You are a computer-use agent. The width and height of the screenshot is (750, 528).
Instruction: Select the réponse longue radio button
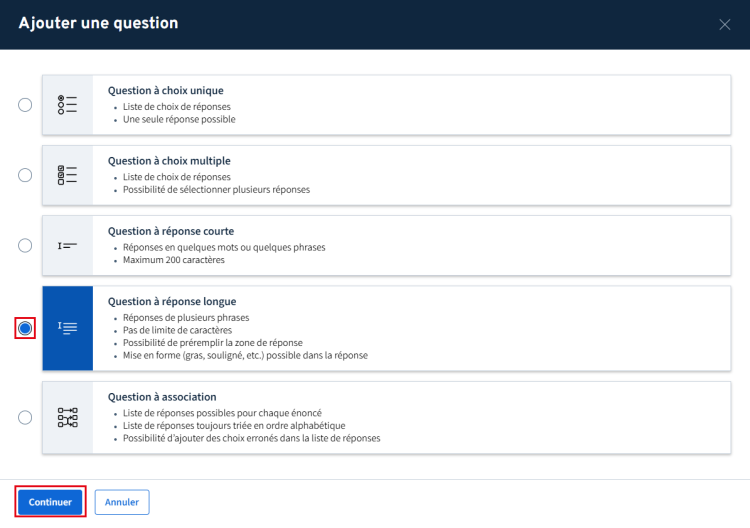point(25,328)
